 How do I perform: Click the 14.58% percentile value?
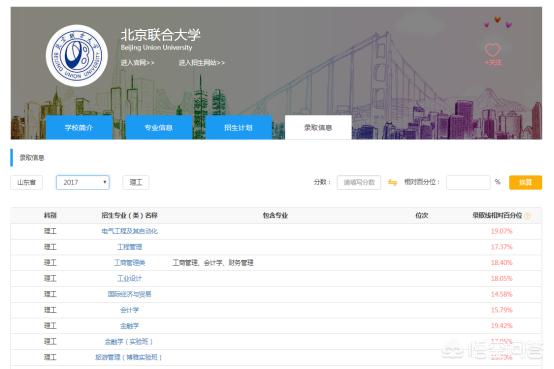click(501, 294)
